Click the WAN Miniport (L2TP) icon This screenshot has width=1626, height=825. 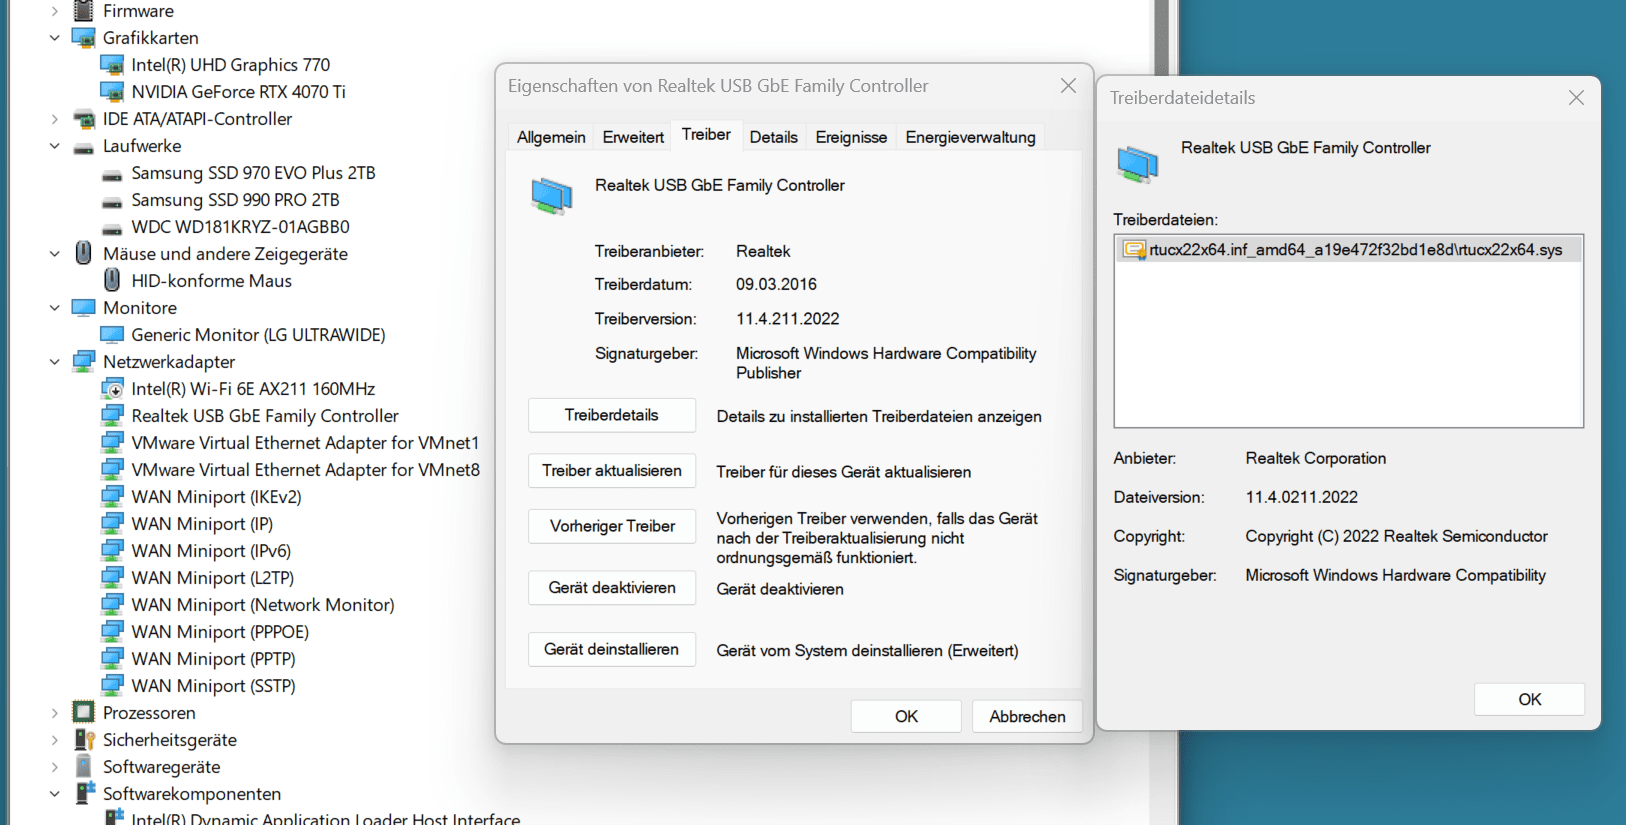pyautogui.click(x=112, y=578)
